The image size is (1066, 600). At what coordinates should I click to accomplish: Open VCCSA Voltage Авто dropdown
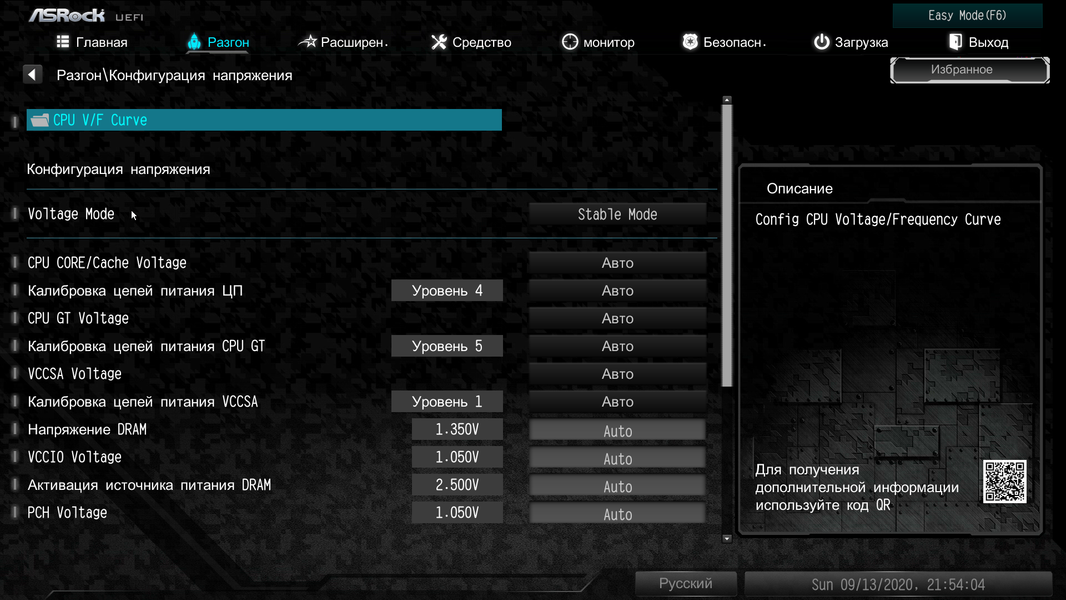pyautogui.click(x=617, y=374)
